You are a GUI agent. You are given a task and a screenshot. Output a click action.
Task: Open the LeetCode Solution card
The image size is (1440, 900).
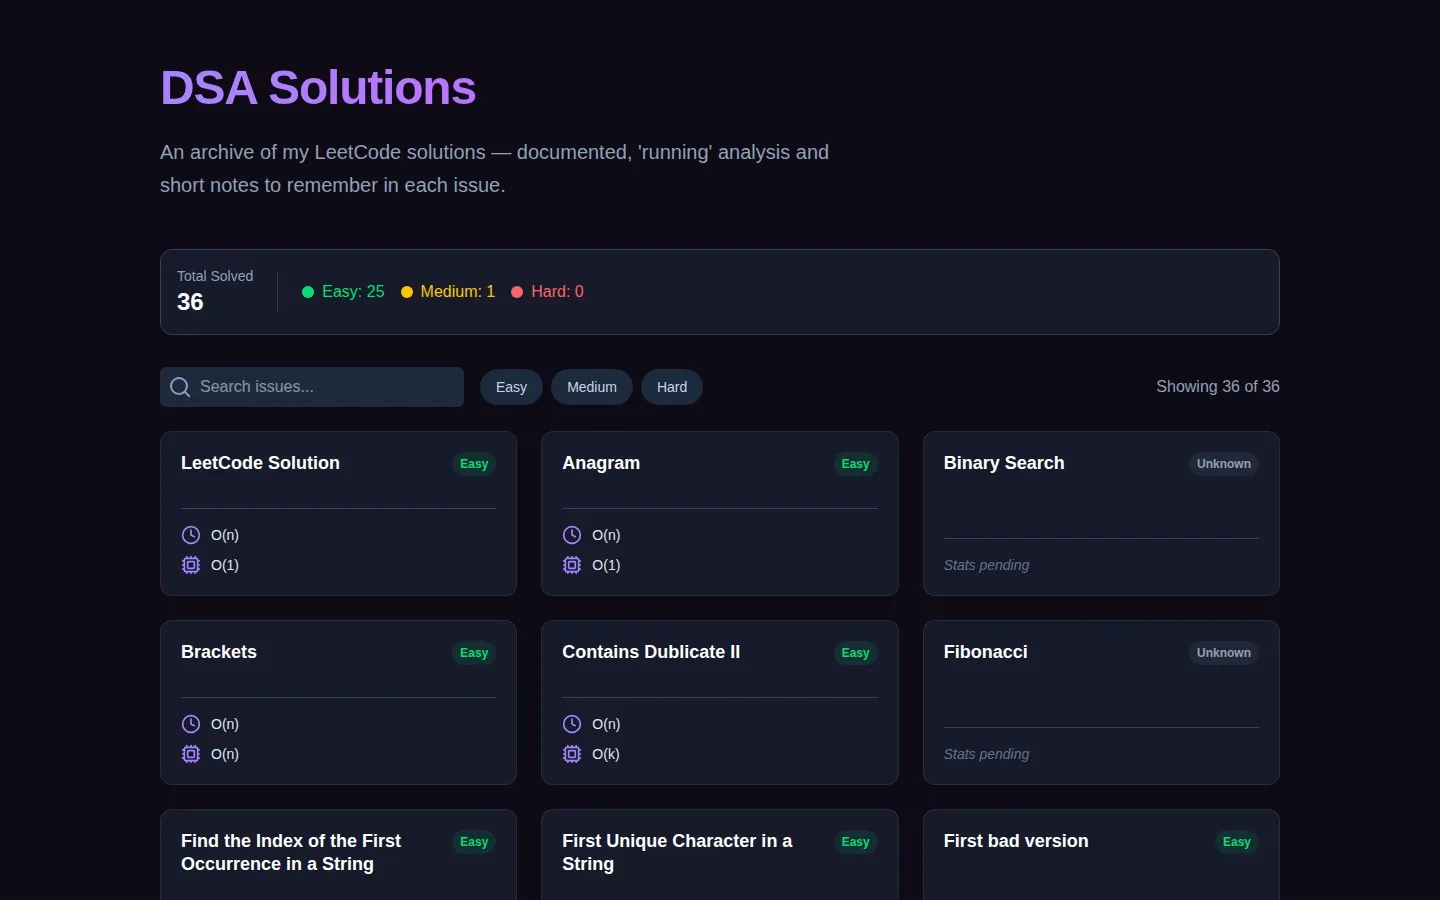(338, 513)
